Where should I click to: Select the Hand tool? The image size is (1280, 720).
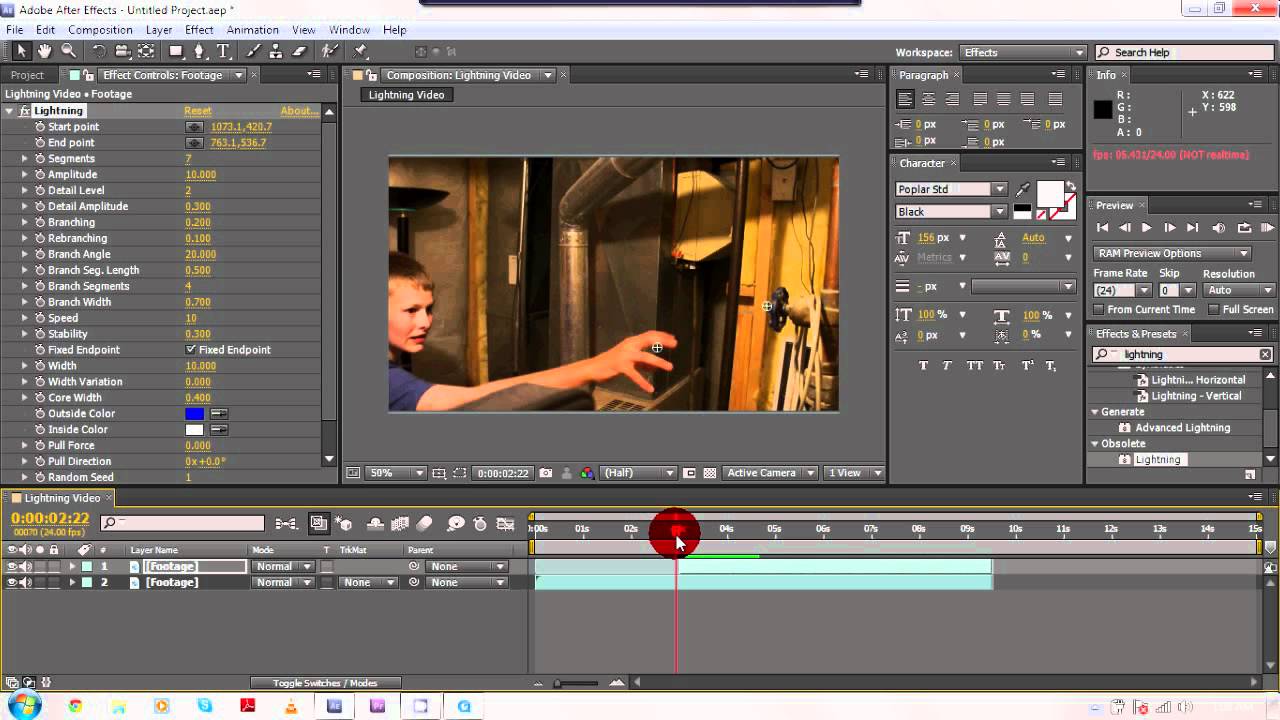(x=45, y=51)
